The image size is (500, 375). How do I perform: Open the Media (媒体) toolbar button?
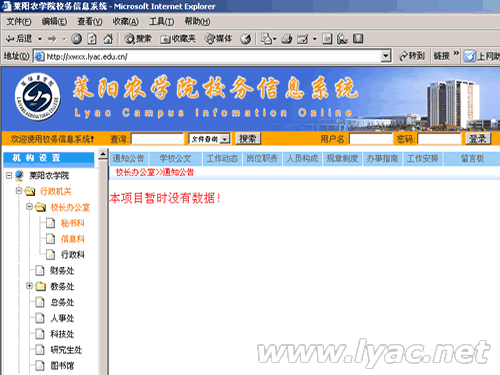click(x=218, y=39)
